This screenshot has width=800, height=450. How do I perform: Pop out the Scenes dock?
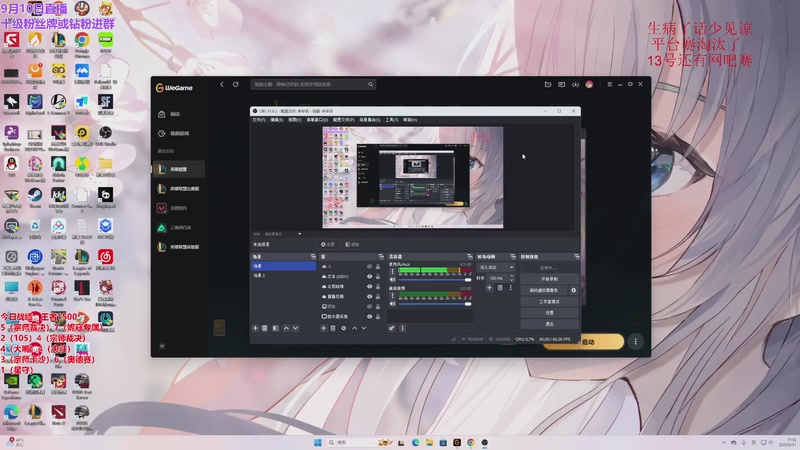tap(313, 257)
